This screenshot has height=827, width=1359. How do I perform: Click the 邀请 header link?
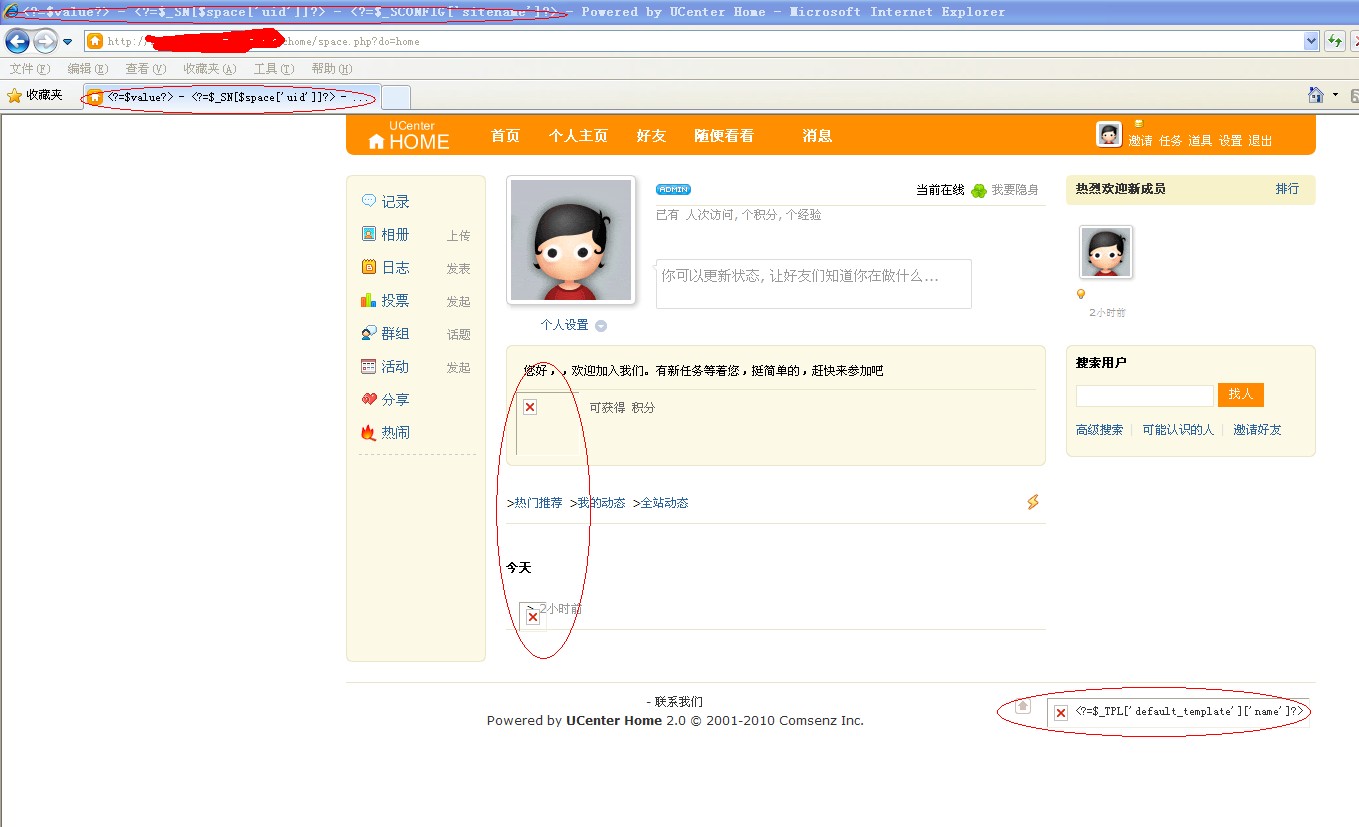coord(1140,141)
